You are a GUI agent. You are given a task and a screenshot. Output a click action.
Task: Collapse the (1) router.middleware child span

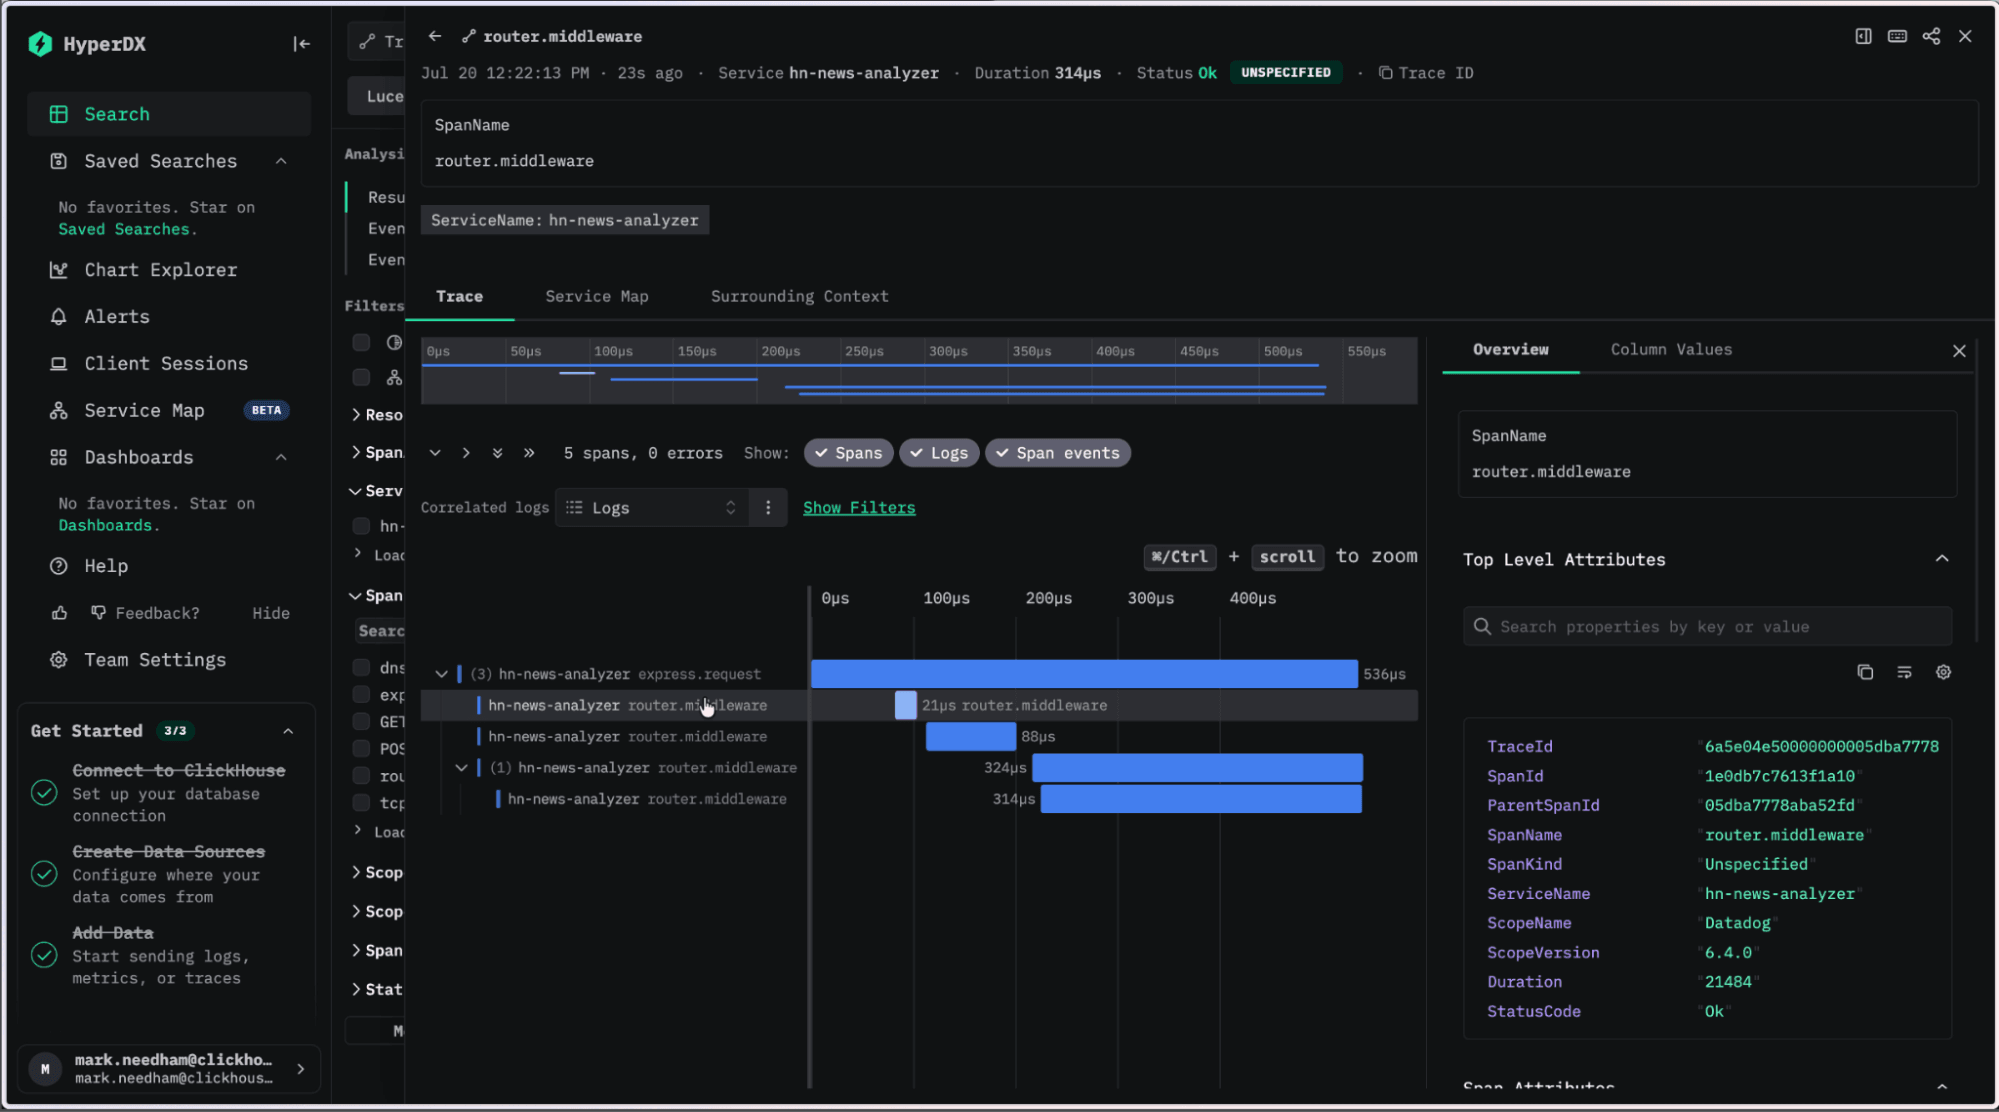(461, 768)
